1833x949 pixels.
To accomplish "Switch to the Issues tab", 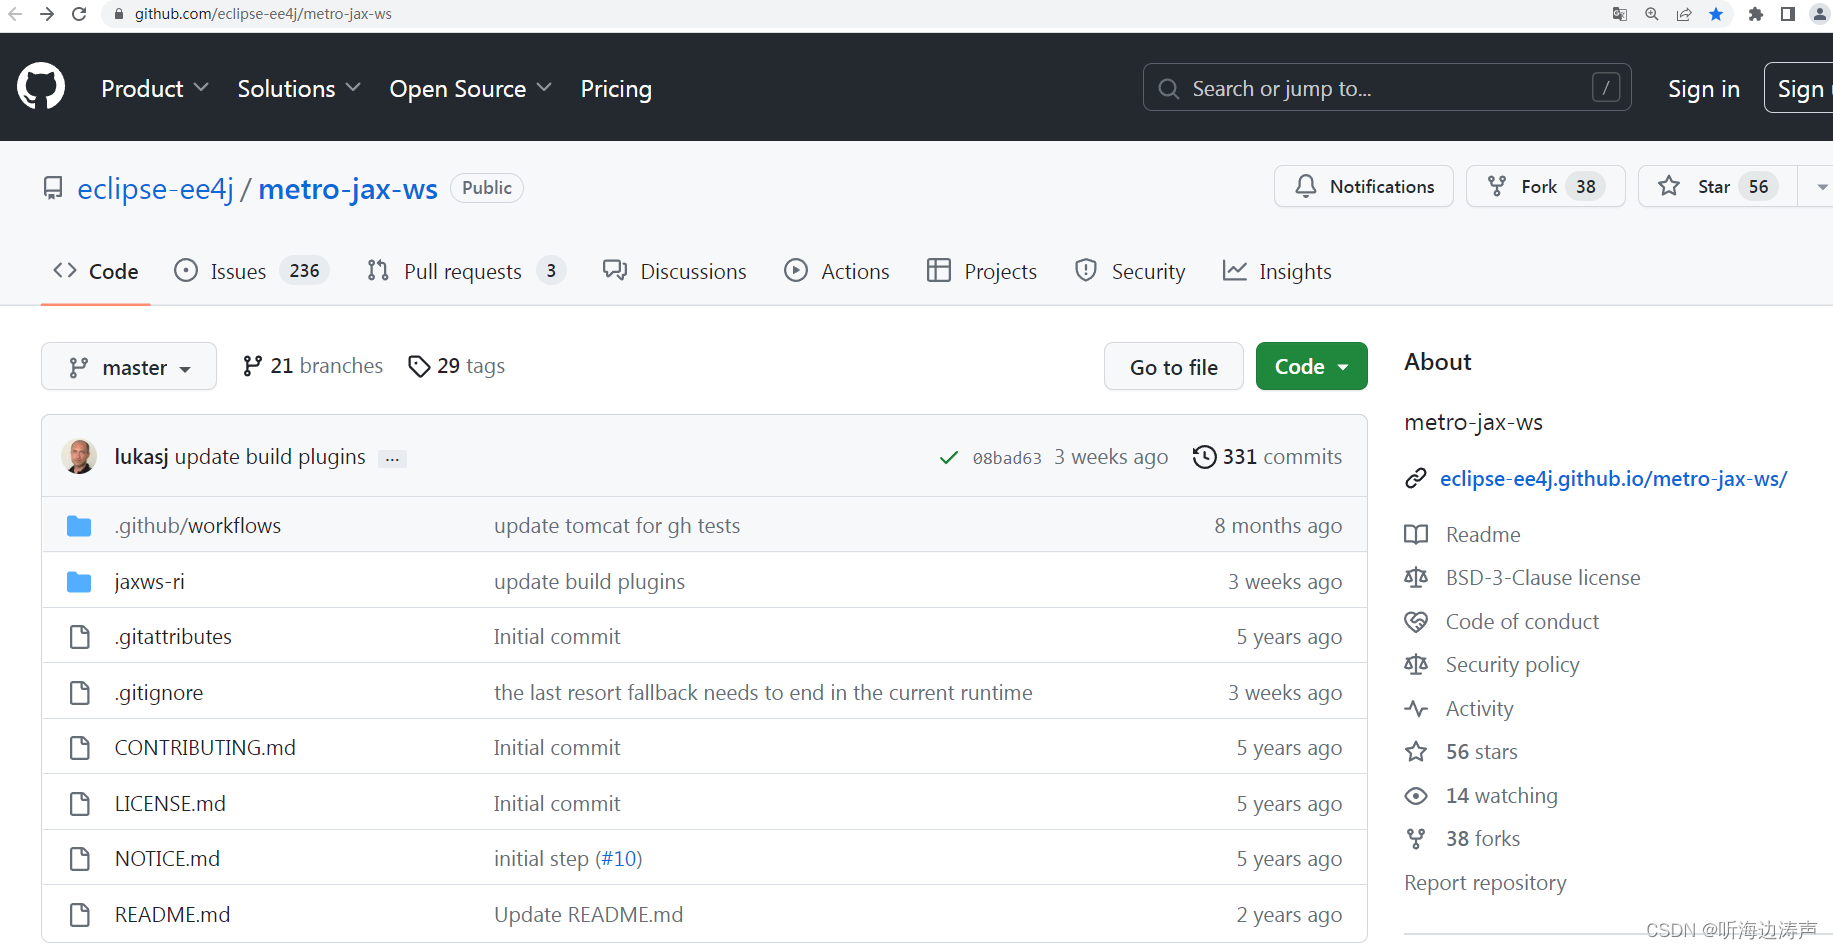I will tap(252, 271).
